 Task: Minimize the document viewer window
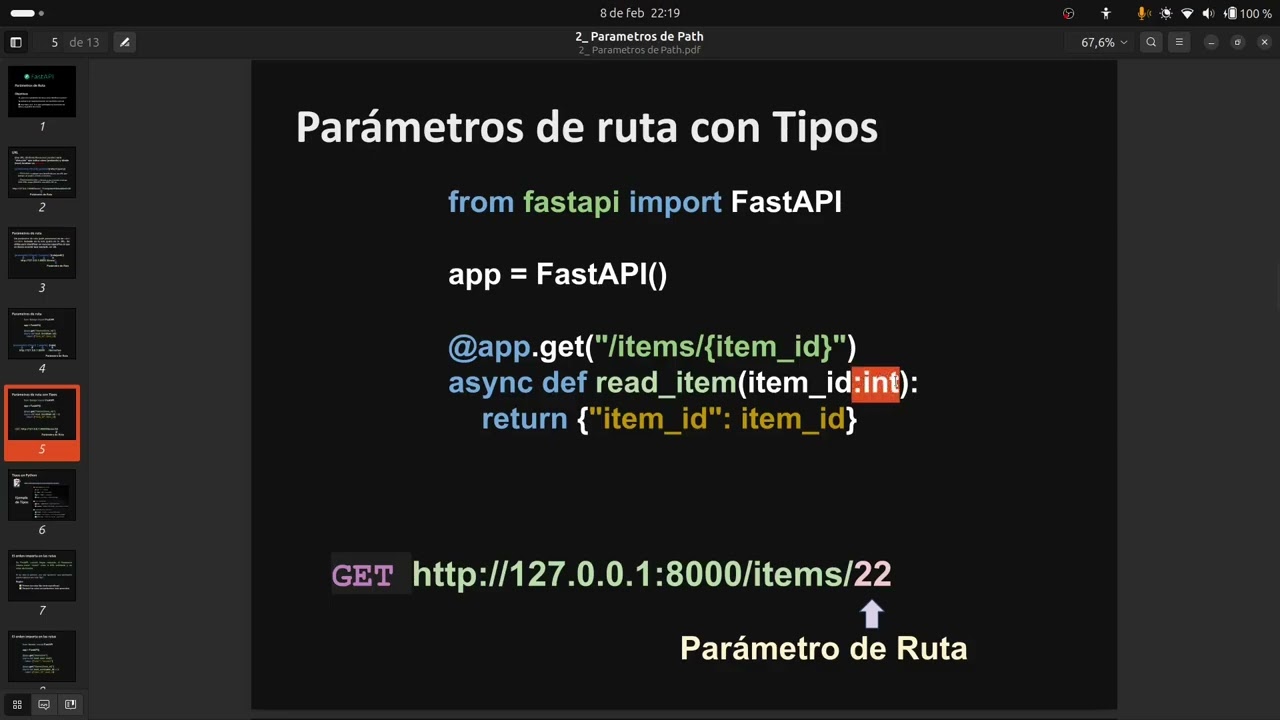click(1211, 42)
